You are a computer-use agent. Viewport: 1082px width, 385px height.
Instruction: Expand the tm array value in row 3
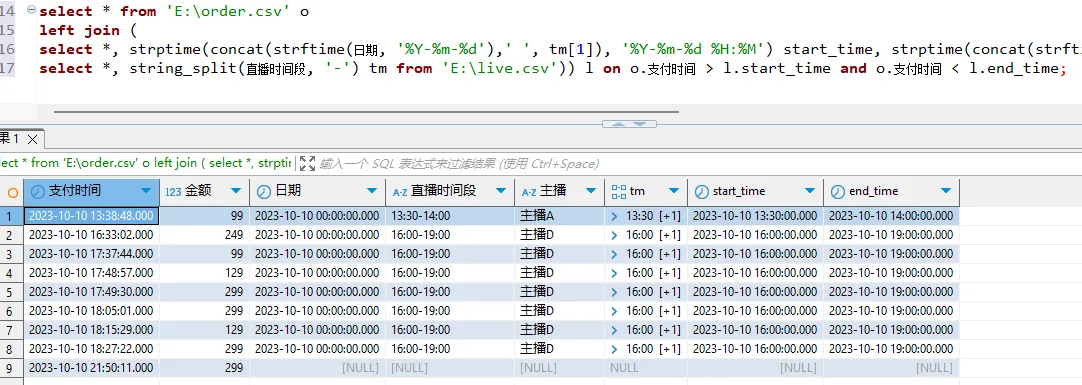pyautogui.click(x=615, y=254)
